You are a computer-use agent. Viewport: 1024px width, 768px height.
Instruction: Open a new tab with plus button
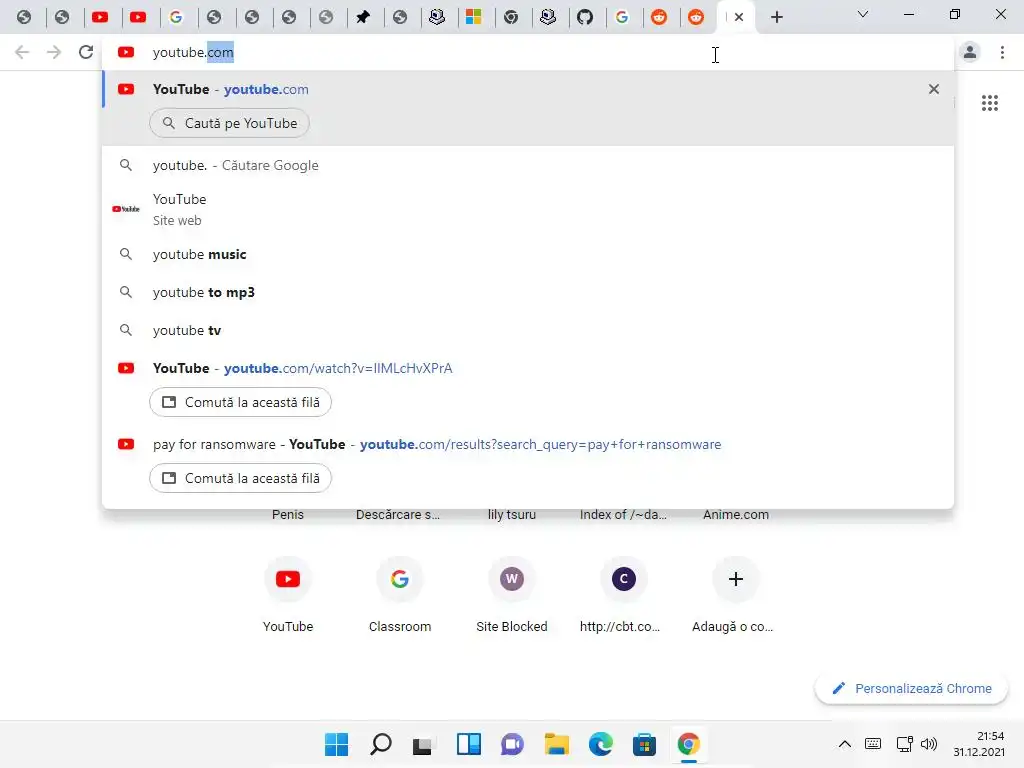click(x=776, y=17)
